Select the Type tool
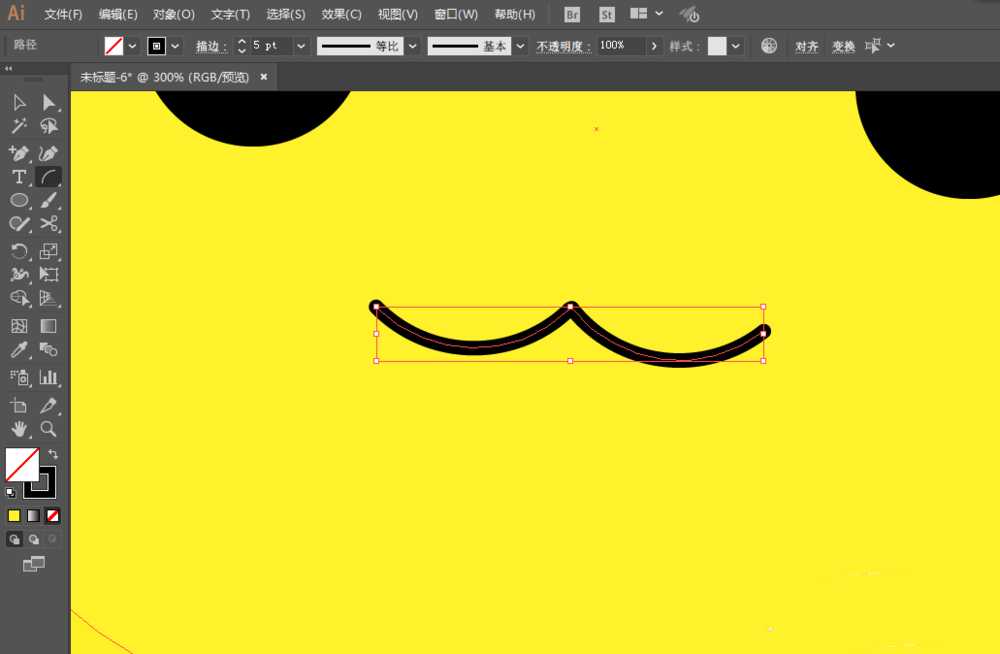 (x=18, y=177)
